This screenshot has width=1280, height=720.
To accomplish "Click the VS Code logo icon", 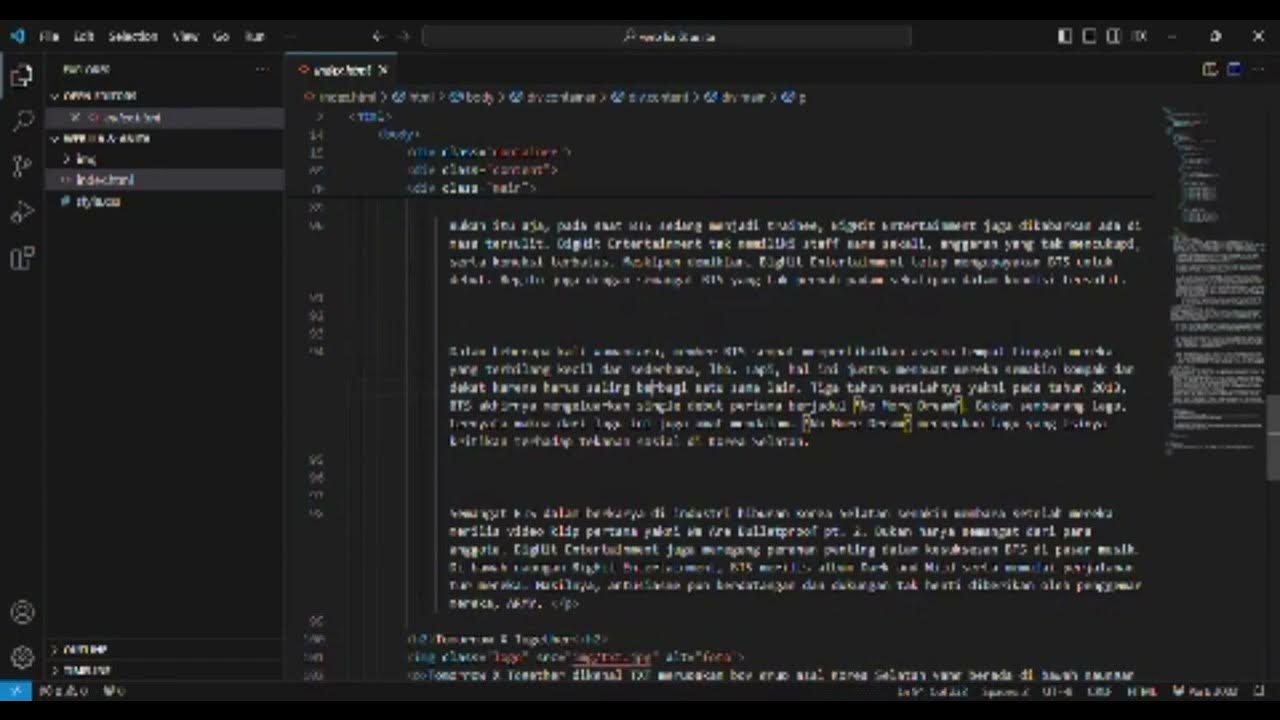I will point(17,36).
